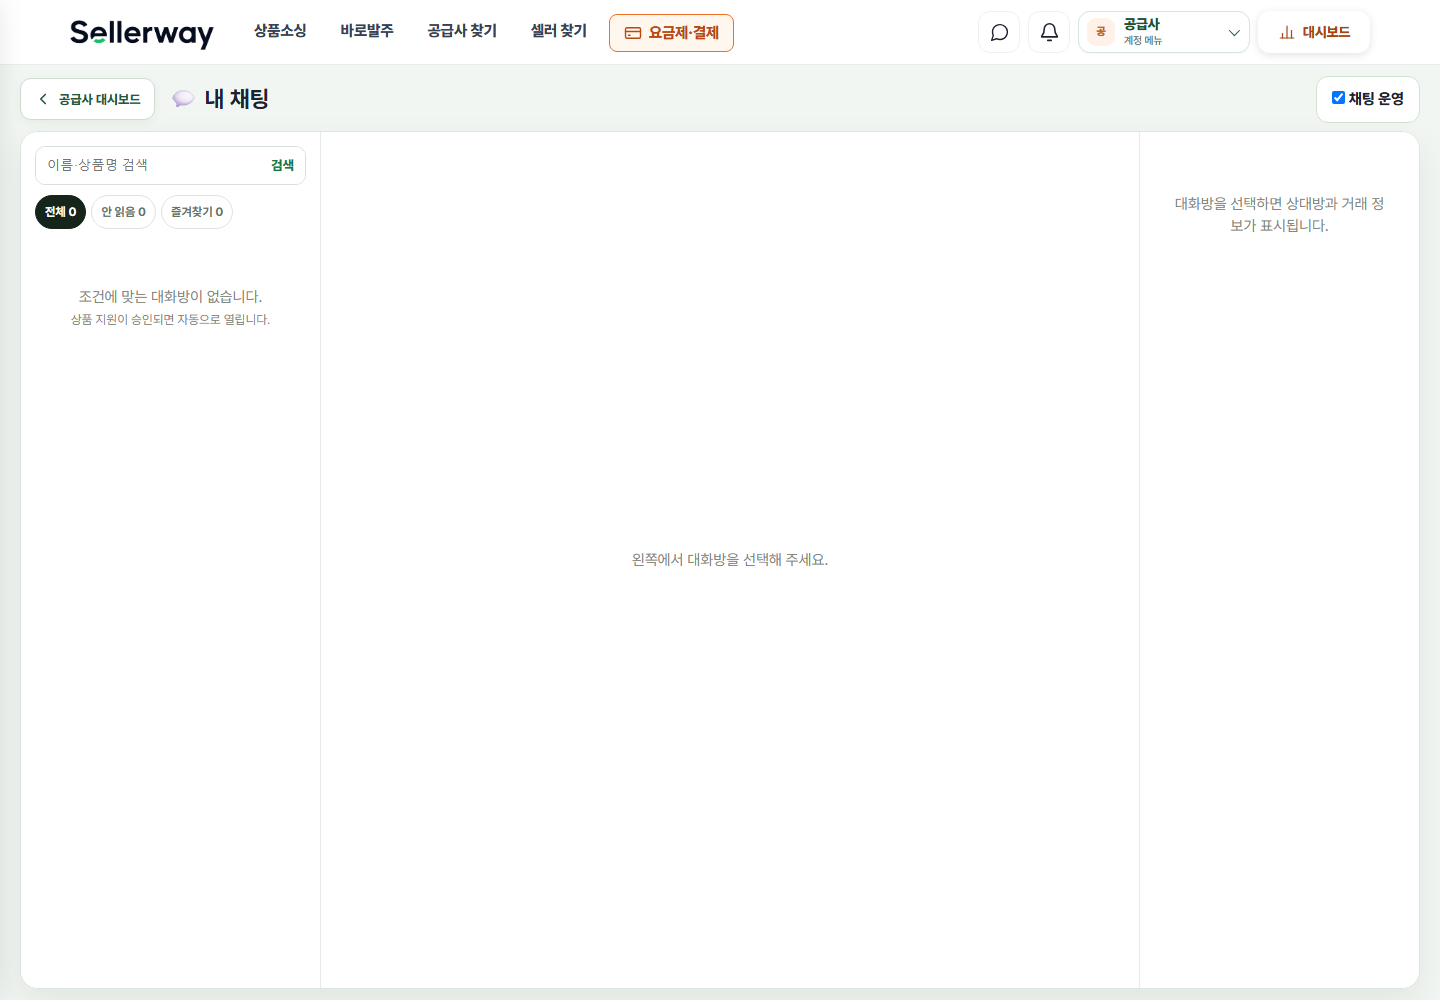
Task: Open the notifications bell icon
Action: [x=1049, y=32]
